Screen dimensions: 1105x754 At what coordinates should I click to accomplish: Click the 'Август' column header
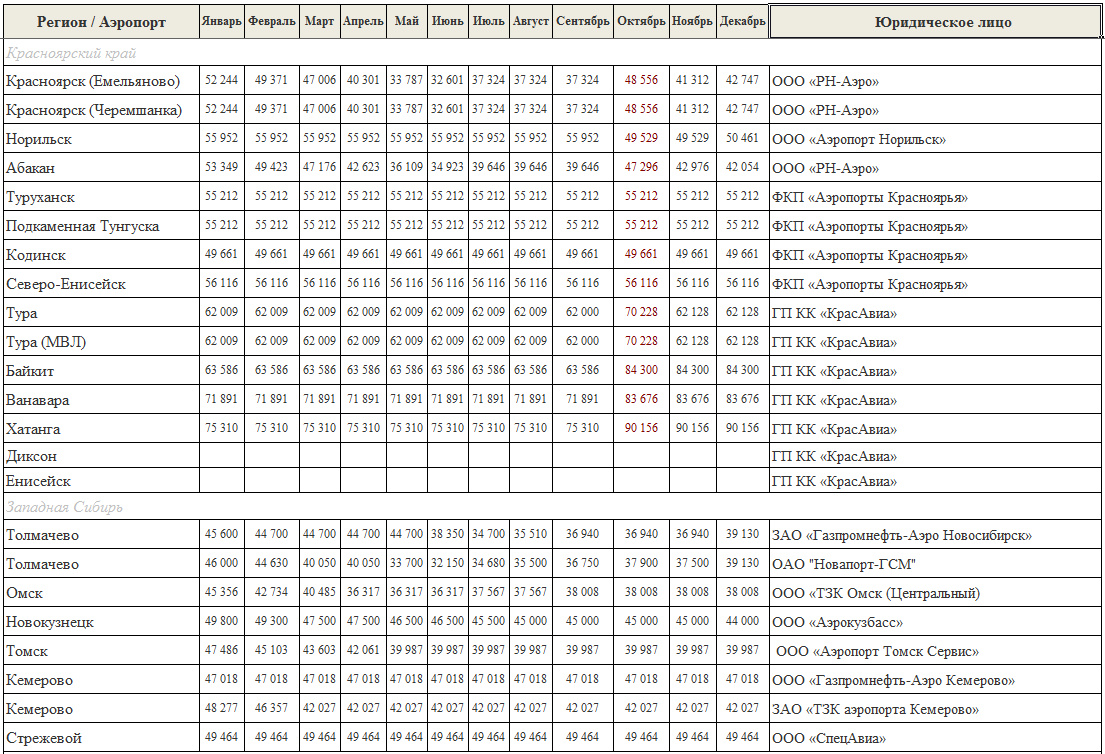(531, 21)
